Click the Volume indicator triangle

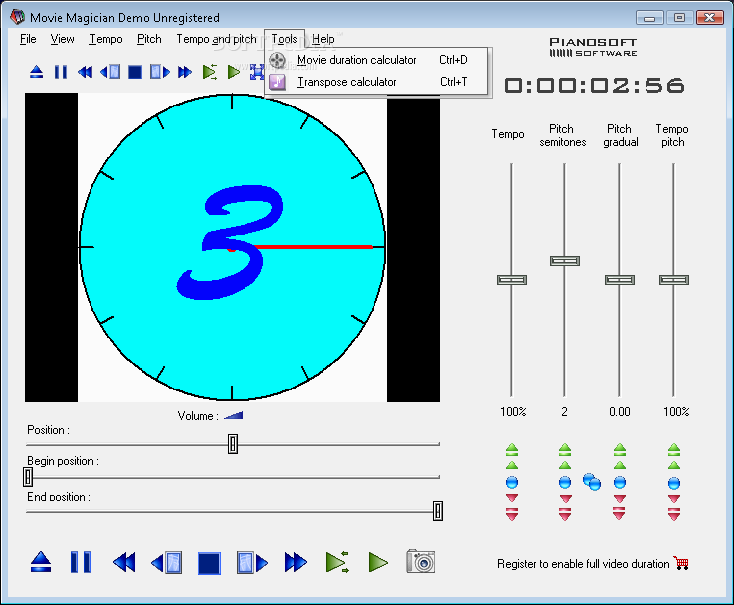click(x=234, y=415)
